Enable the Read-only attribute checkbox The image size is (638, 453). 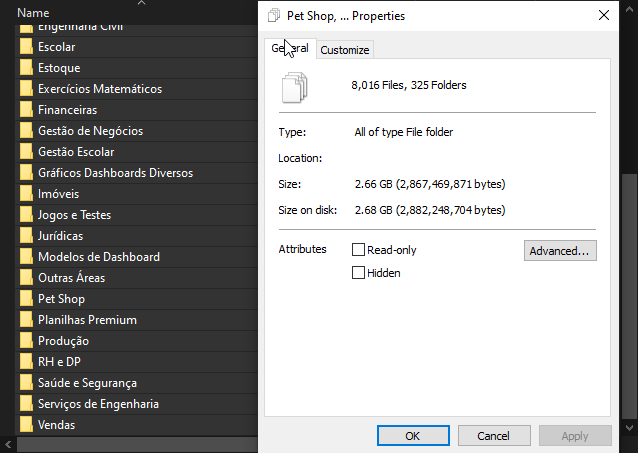tap(358, 249)
